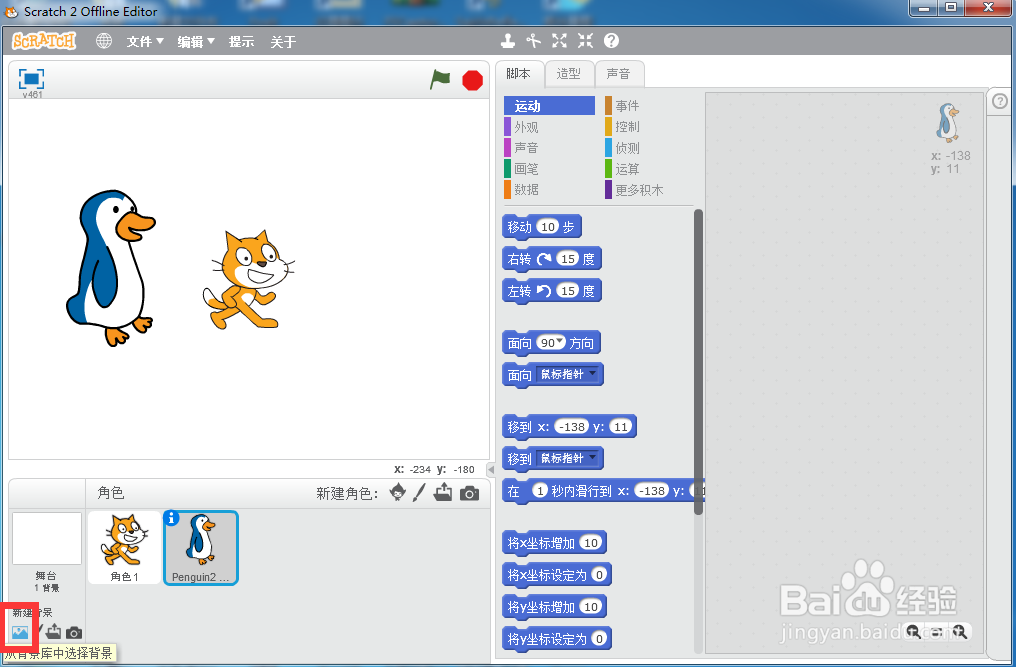The width and height of the screenshot is (1016, 667).
Task: Open the language globe menu
Action: (104, 41)
